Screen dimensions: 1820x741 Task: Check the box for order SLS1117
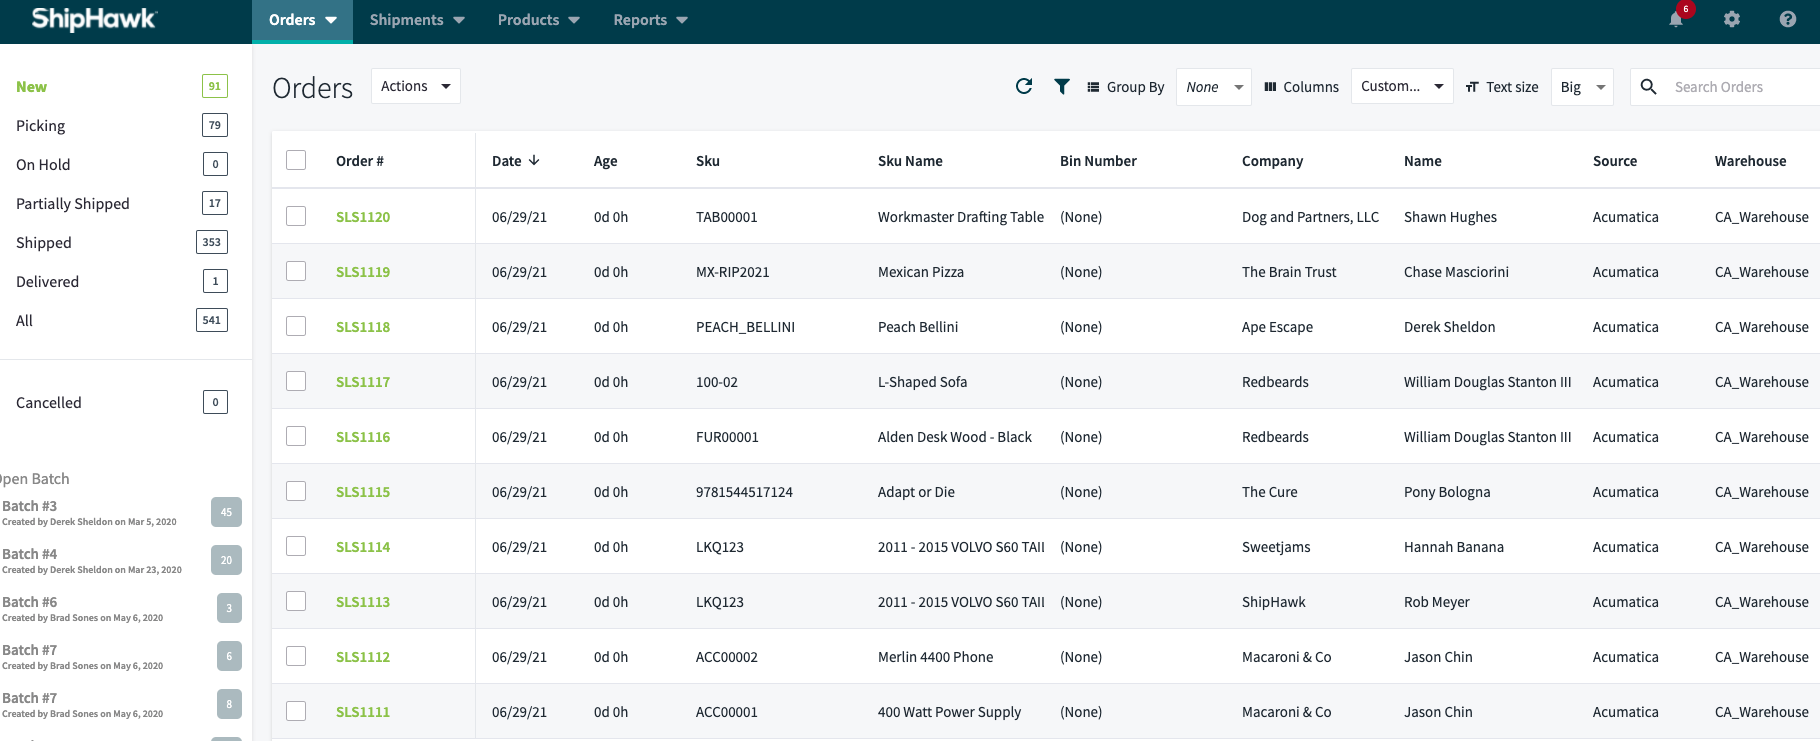[x=296, y=381]
